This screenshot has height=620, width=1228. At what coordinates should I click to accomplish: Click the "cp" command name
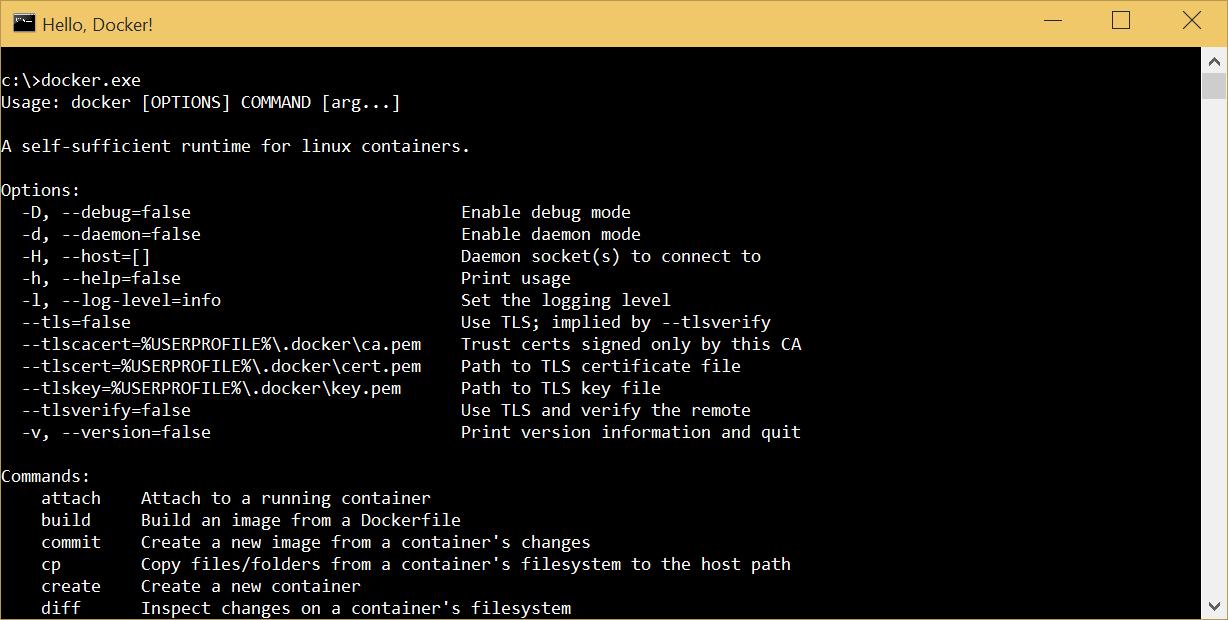click(51, 564)
